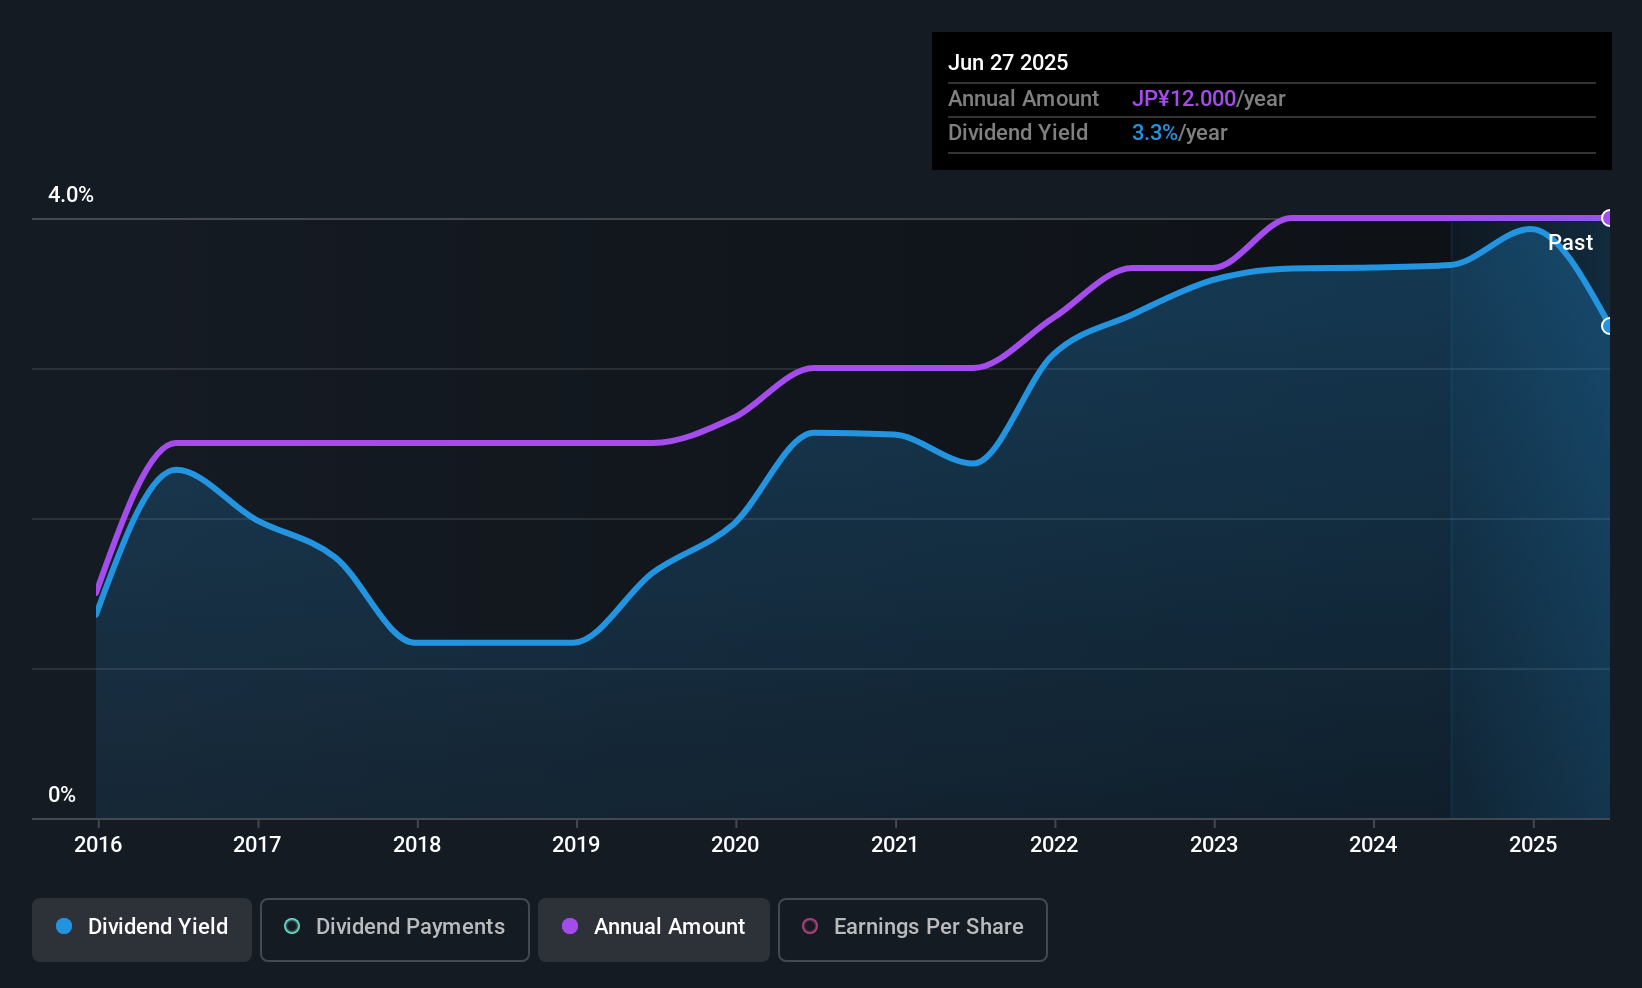Click the Past label on chart
1642x988 pixels.
(x=1570, y=242)
